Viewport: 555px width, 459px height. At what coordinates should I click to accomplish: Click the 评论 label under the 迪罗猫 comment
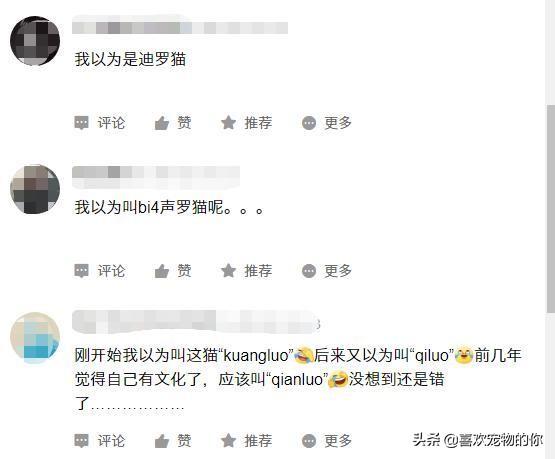(111, 123)
